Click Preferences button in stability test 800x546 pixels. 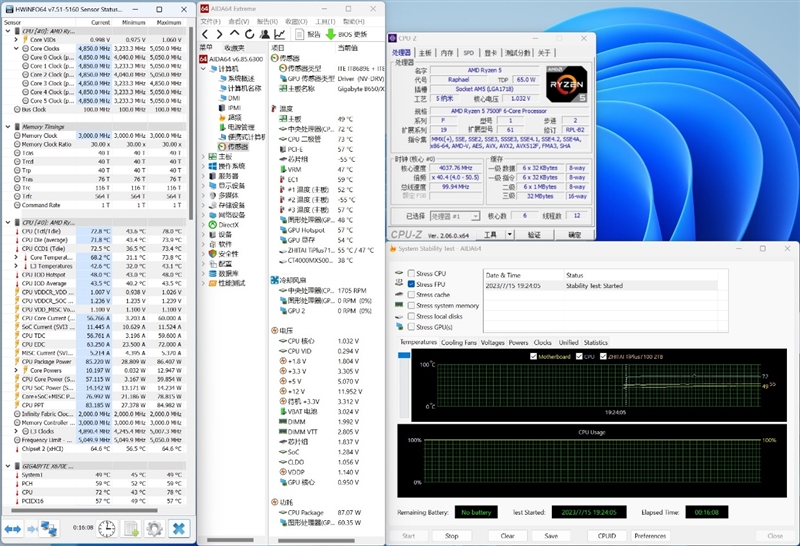650,536
